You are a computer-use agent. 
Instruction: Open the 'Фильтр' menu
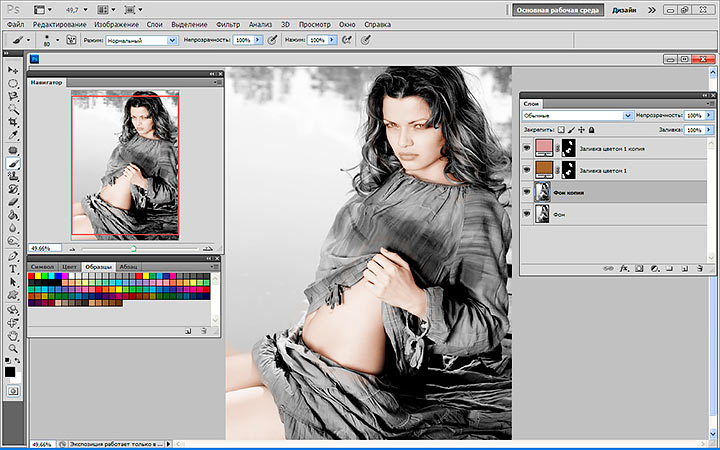pos(228,23)
